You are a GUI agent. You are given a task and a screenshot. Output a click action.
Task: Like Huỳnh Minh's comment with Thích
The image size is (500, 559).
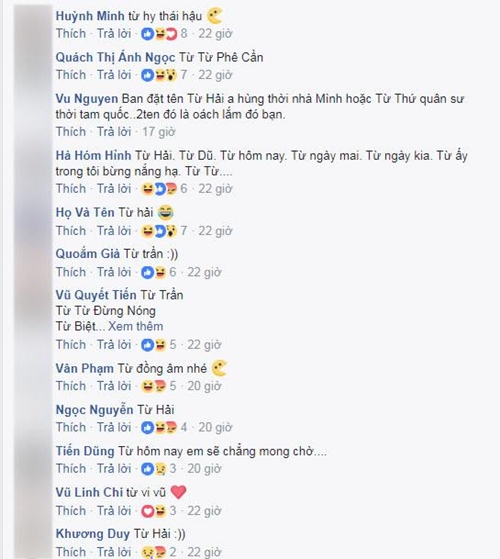click(x=71, y=34)
